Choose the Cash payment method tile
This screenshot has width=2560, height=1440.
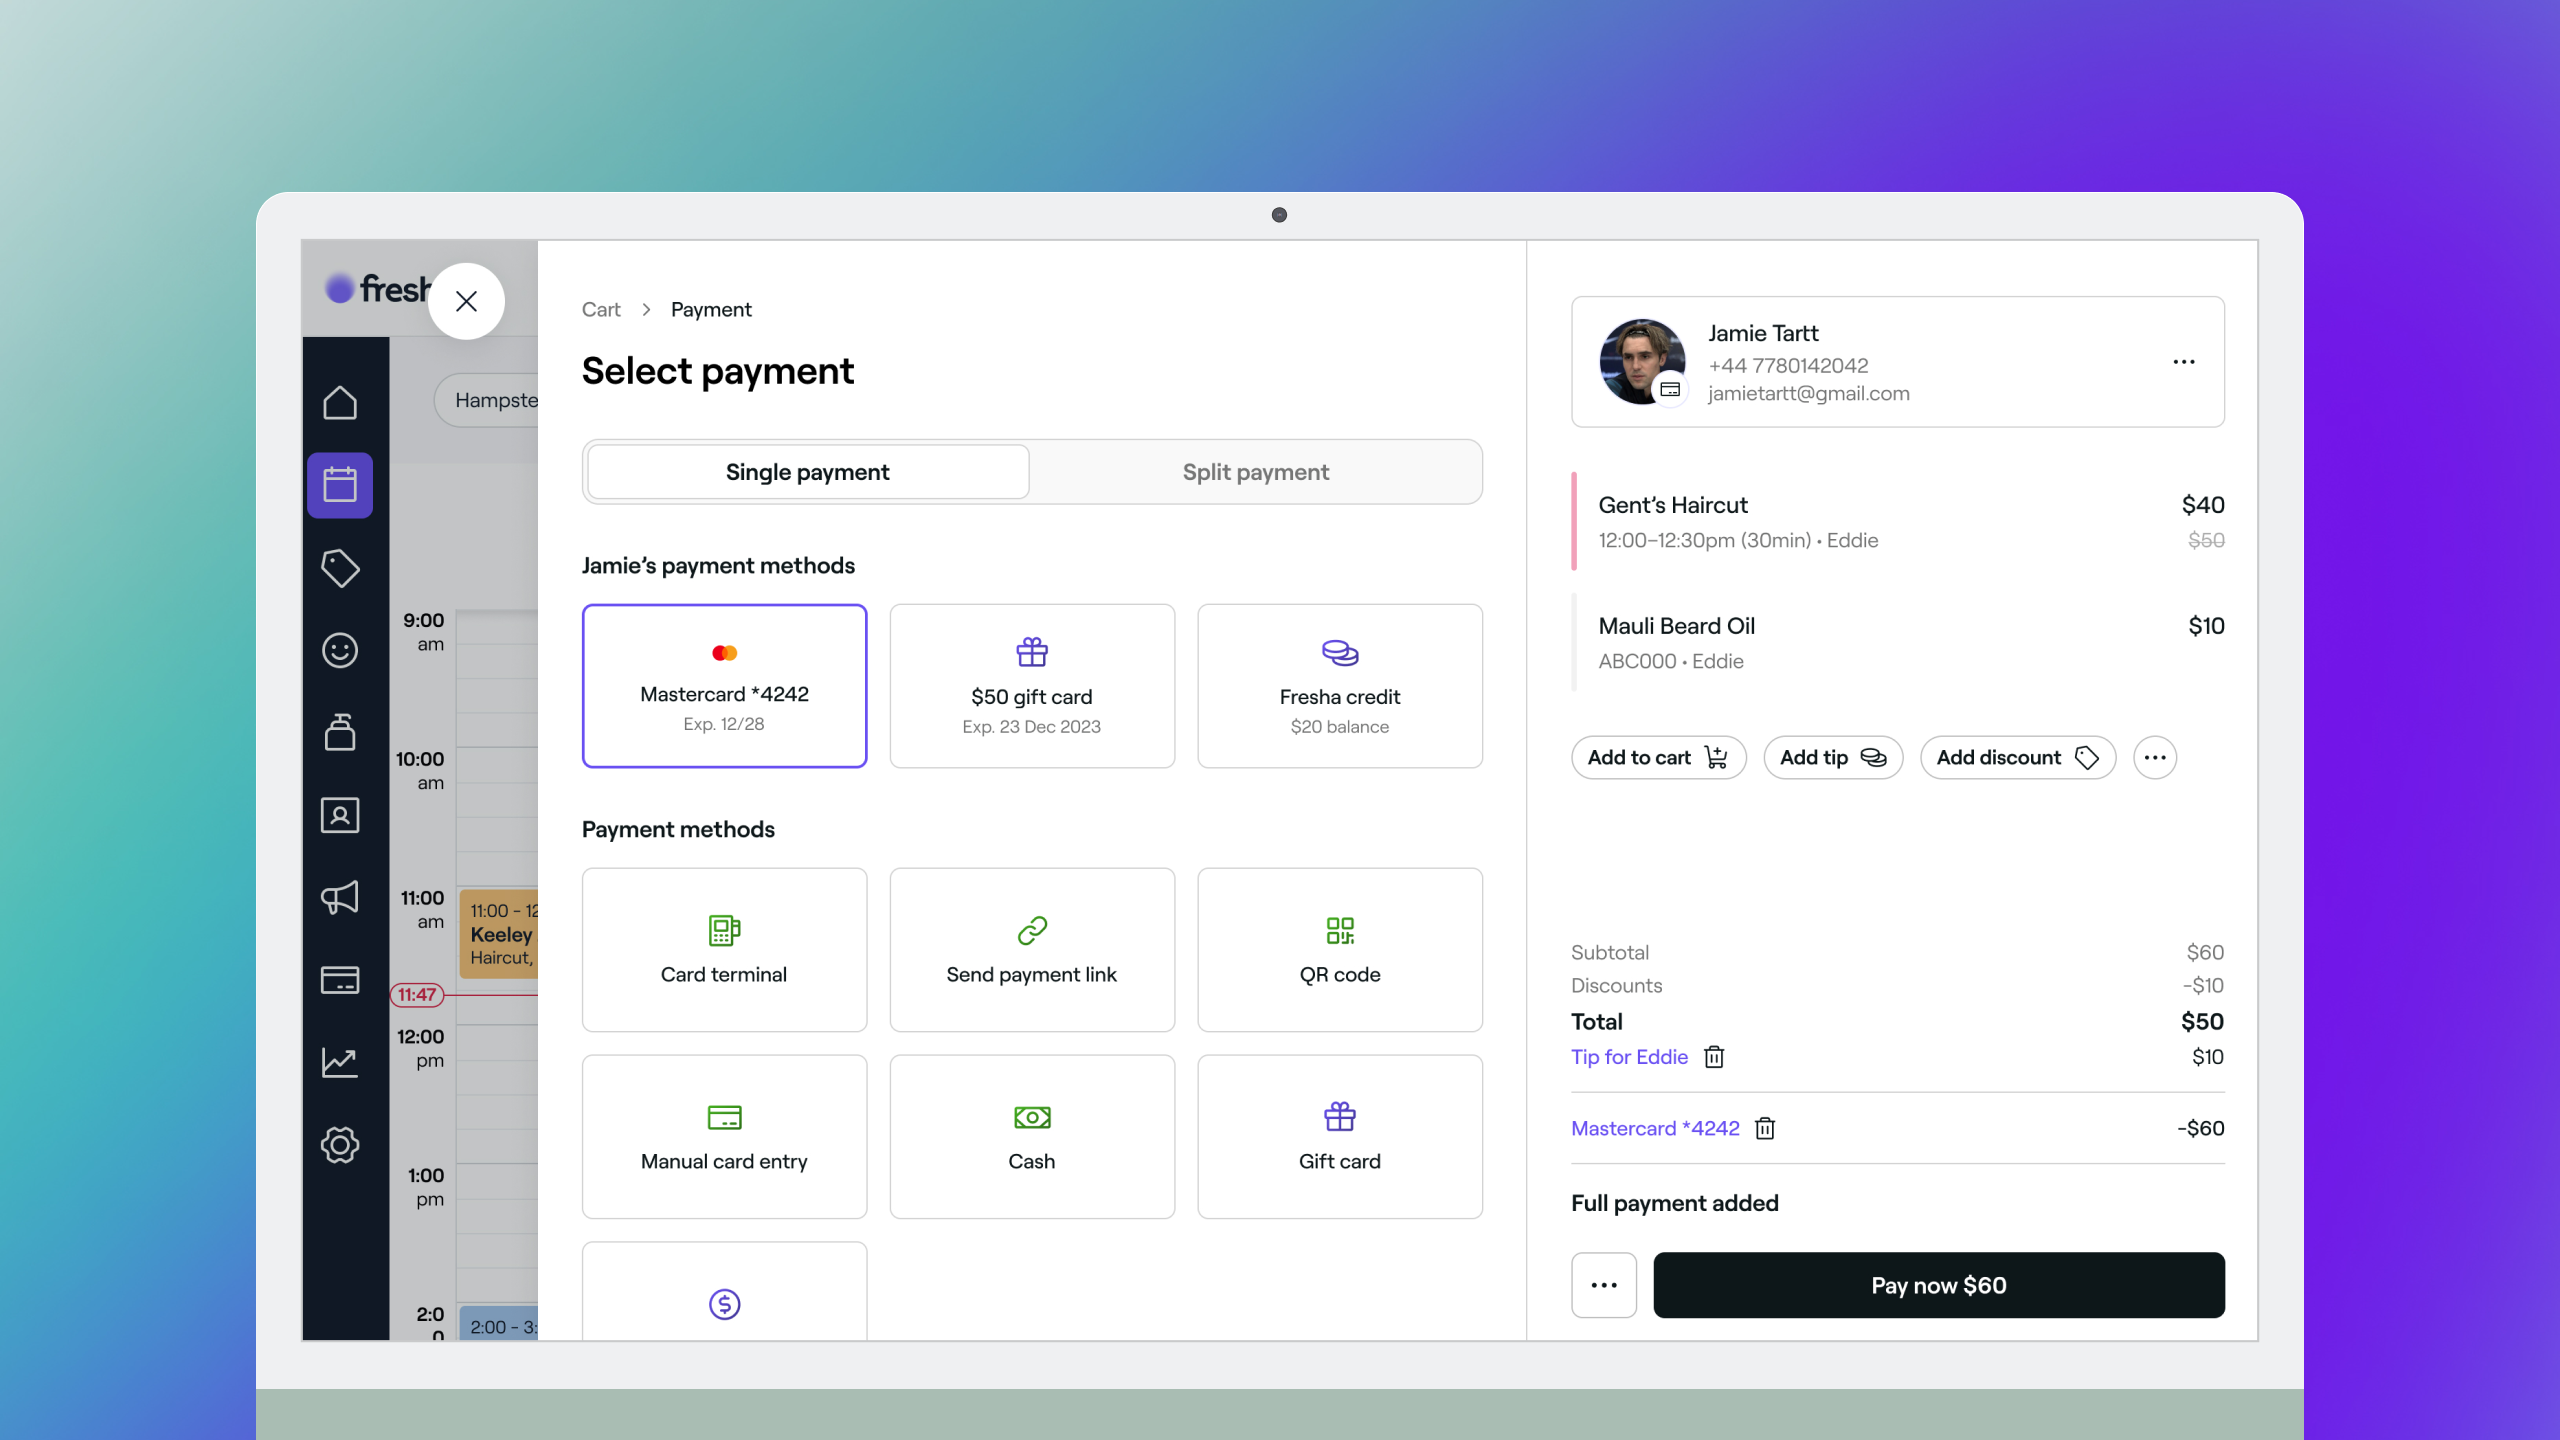[1031, 1137]
